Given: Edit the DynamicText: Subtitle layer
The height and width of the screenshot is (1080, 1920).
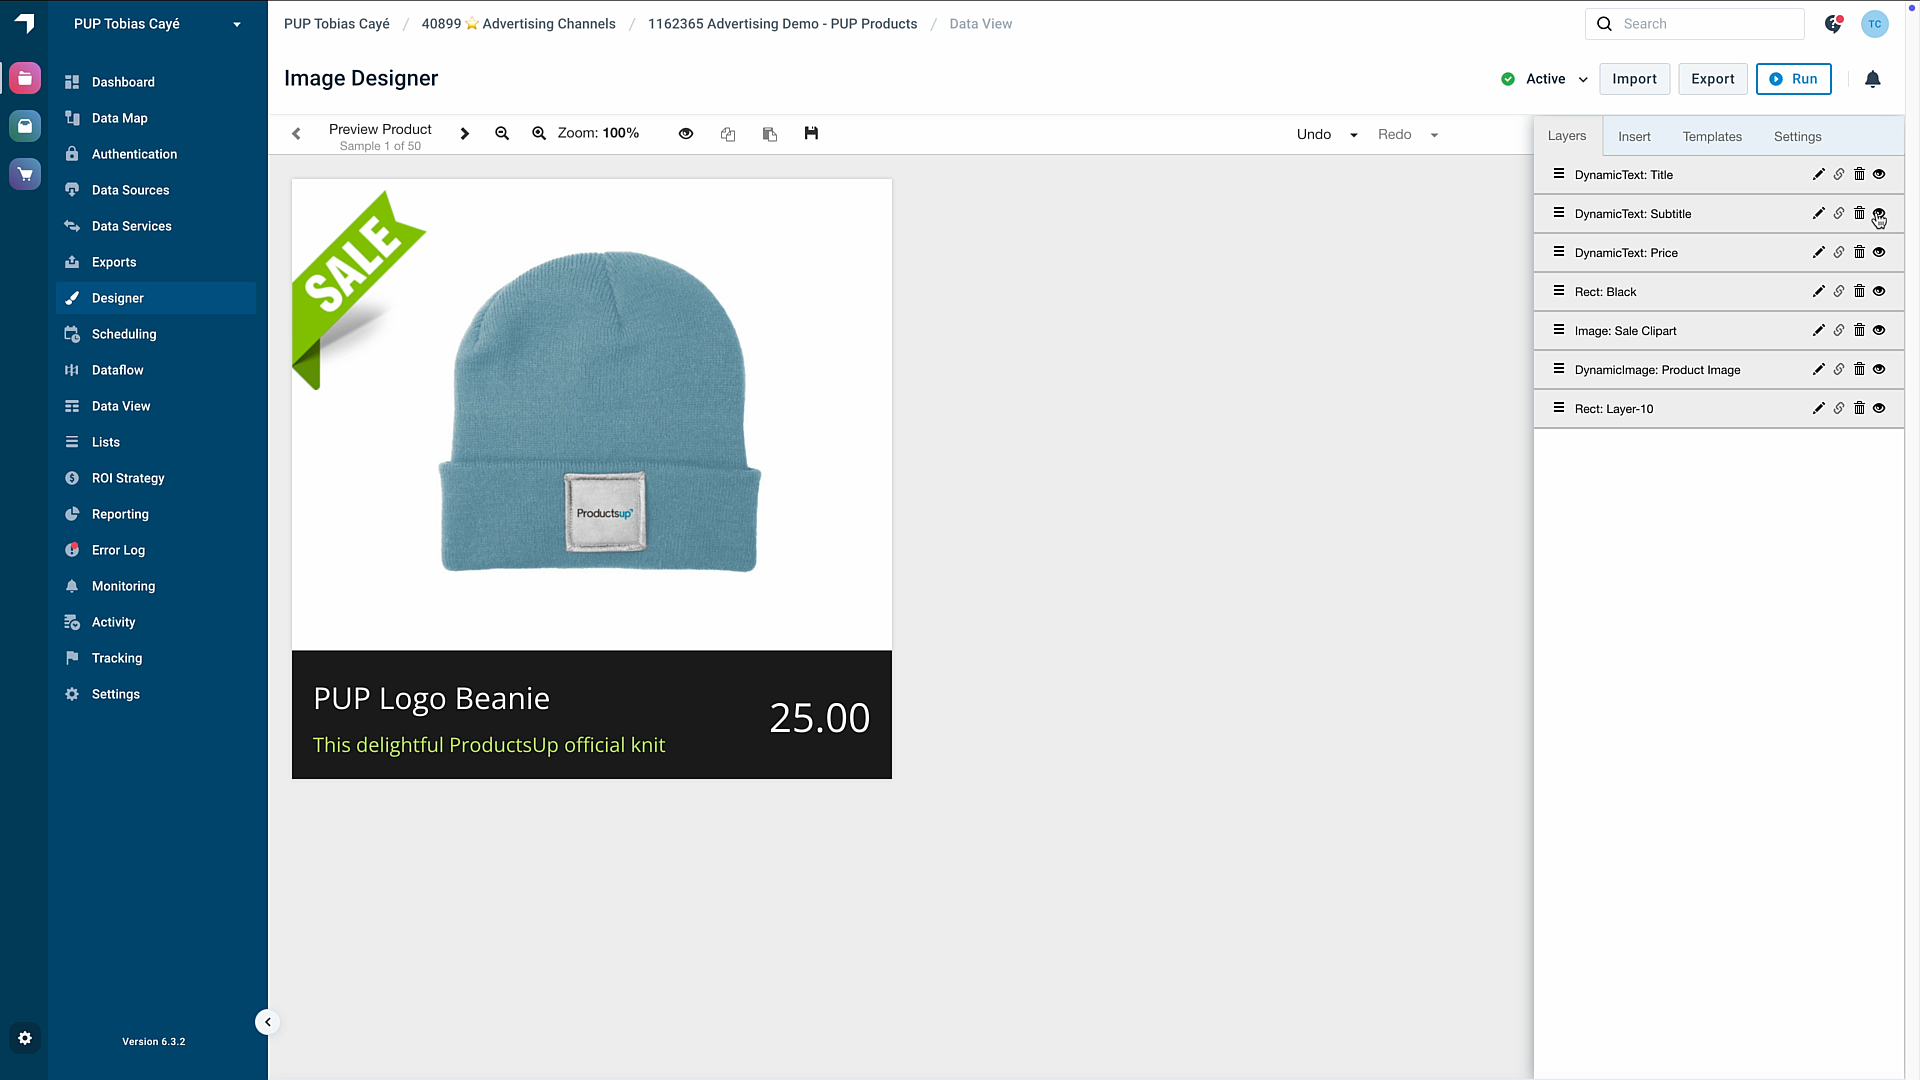Looking at the screenshot, I should pyautogui.click(x=1818, y=213).
